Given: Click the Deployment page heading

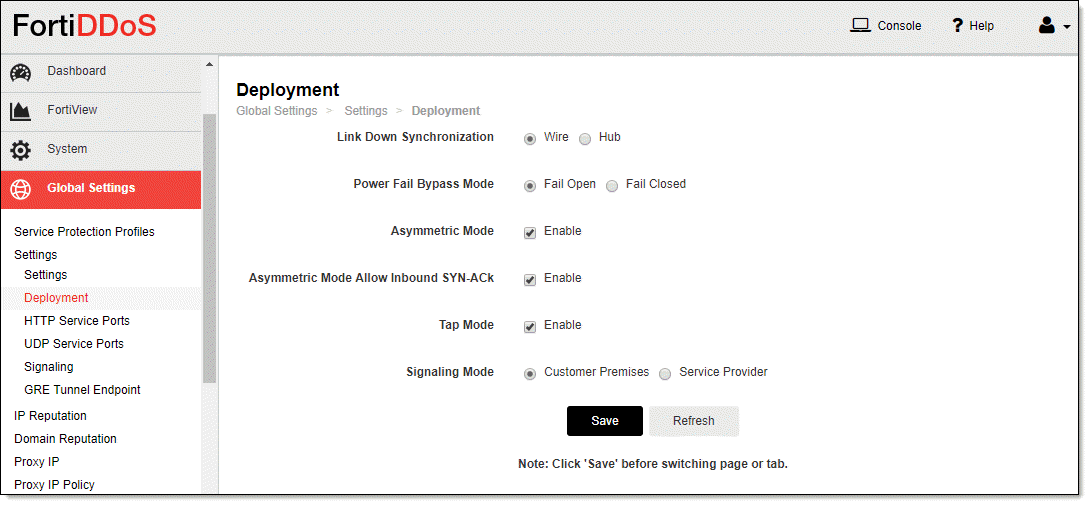Looking at the screenshot, I should (288, 90).
